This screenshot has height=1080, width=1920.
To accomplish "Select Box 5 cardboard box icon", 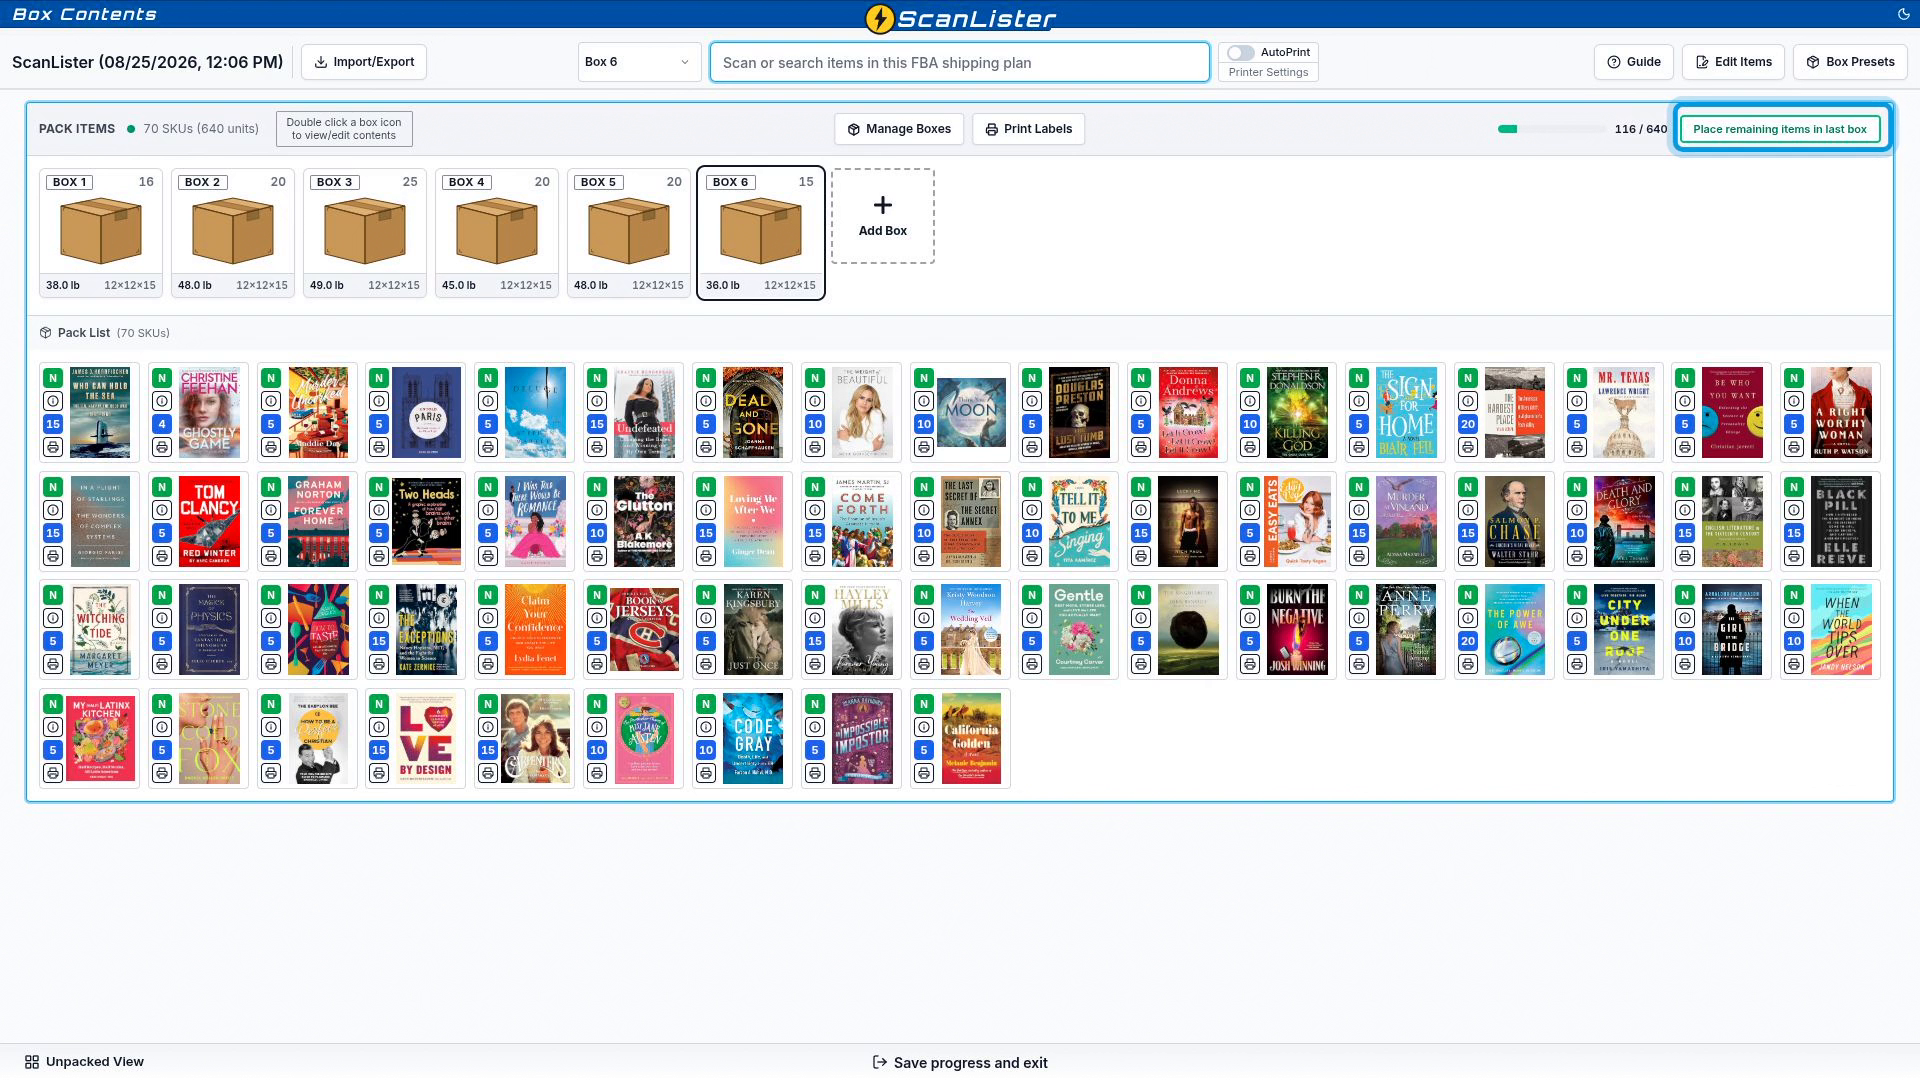I will (629, 231).
